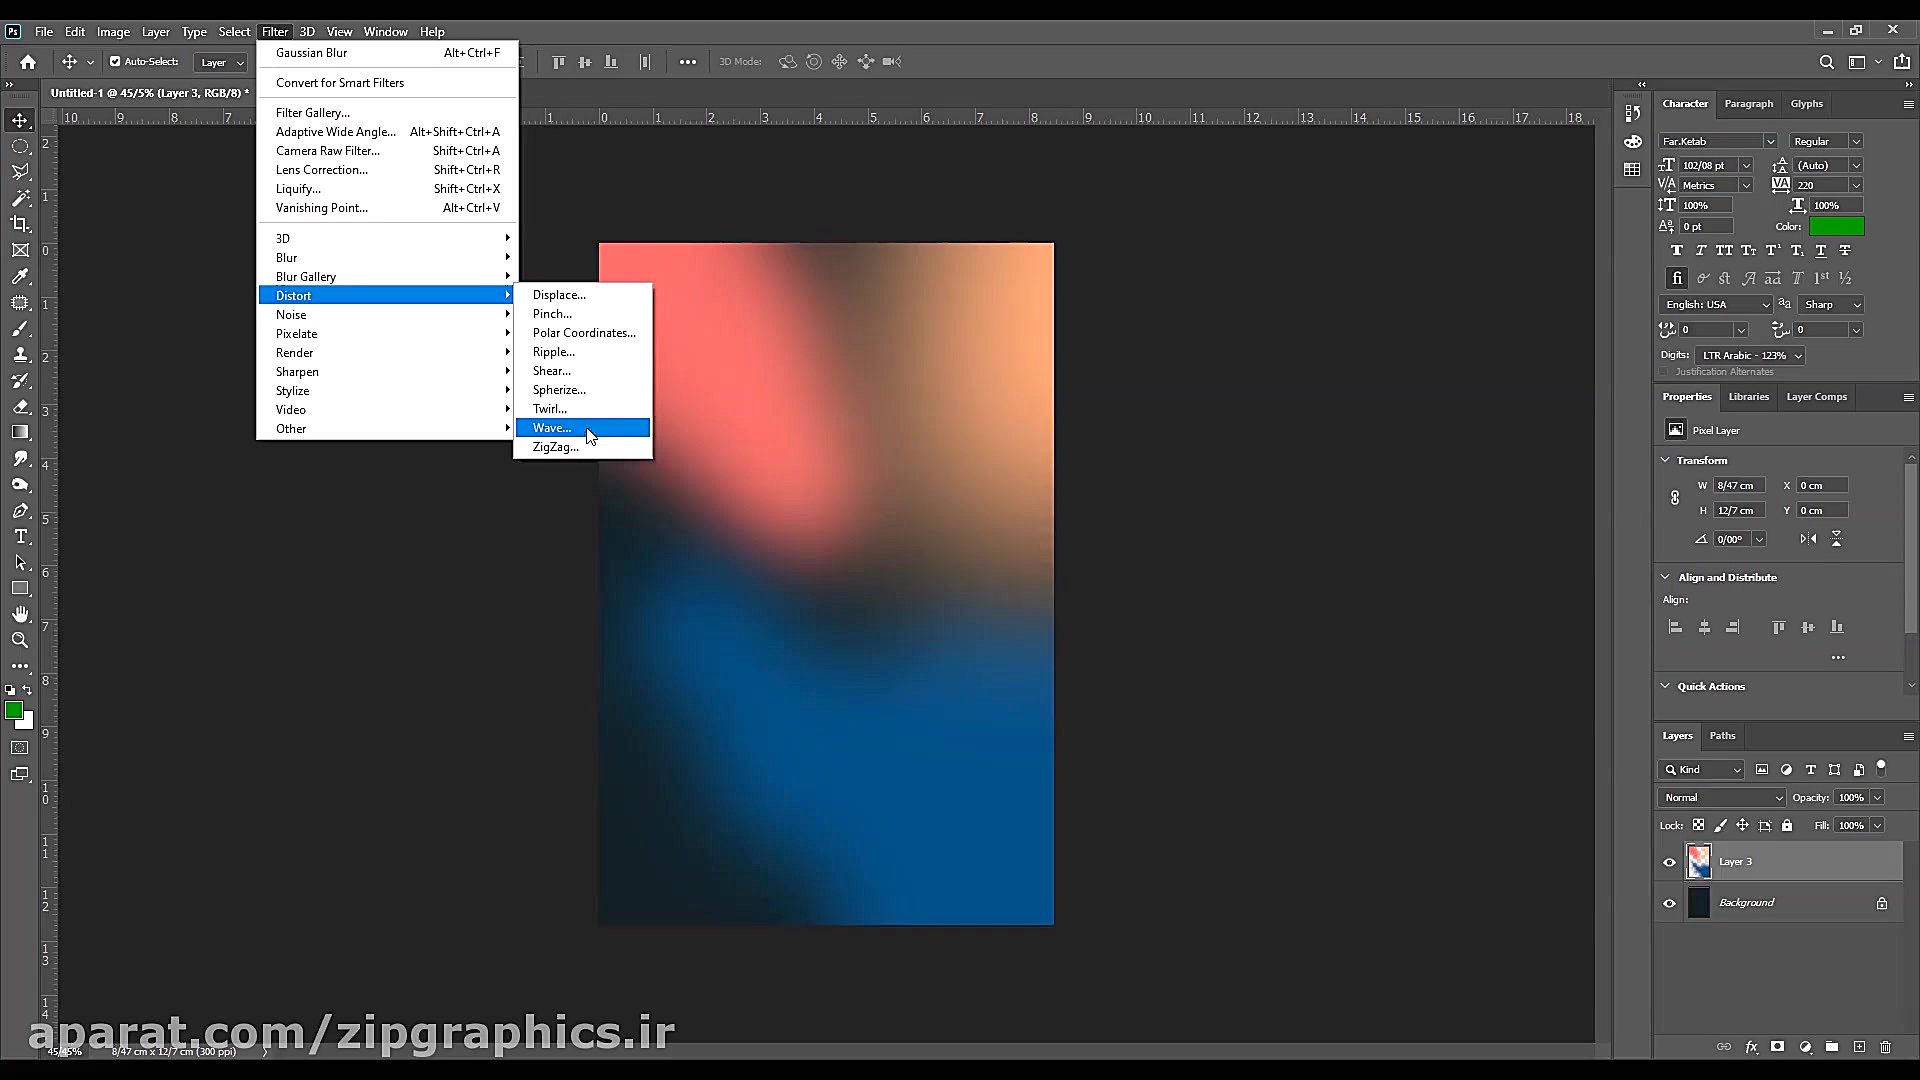The image size is (1920, 1080).
Task: Open the Far.Ketab font family dropdown
Action: [x=1769, y=142]
